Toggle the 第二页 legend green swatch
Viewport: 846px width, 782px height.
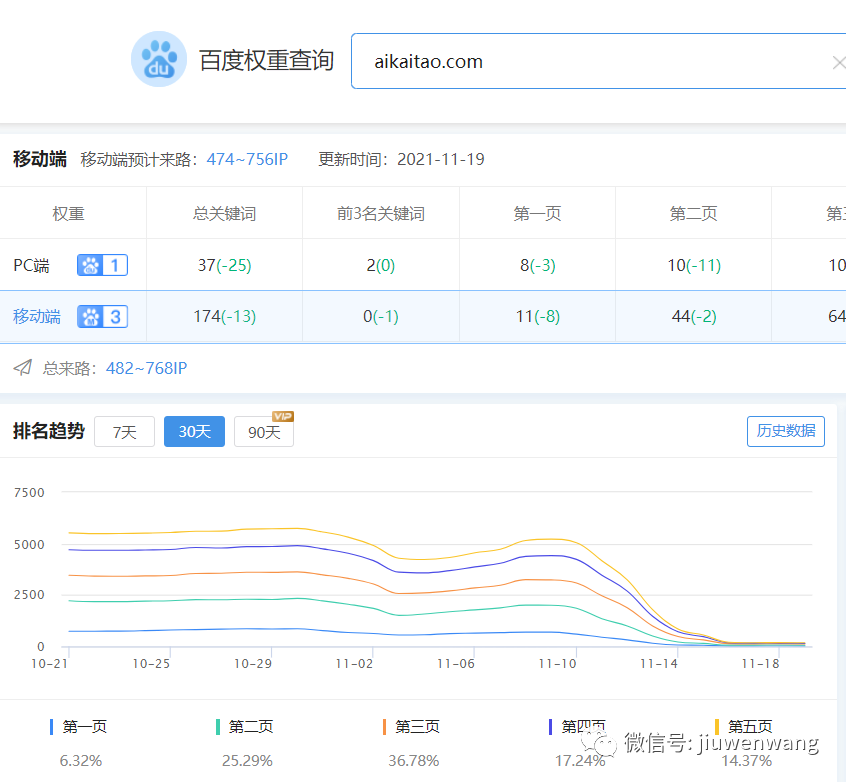pyautogui.click(x=217, y=727)
